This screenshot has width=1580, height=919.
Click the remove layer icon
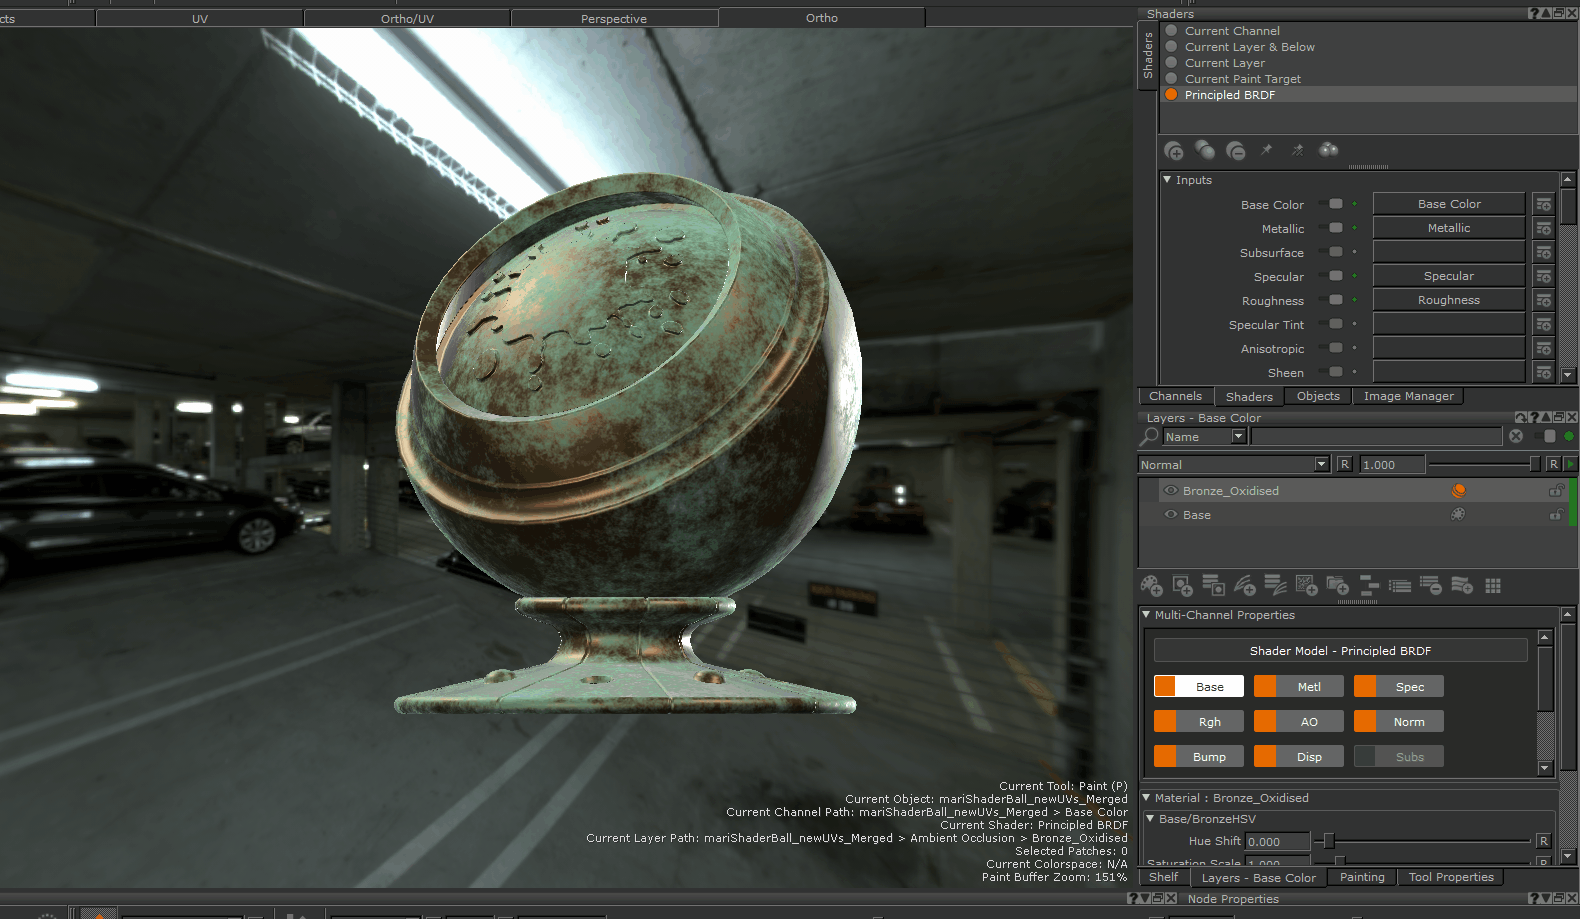pos(1431,586)
